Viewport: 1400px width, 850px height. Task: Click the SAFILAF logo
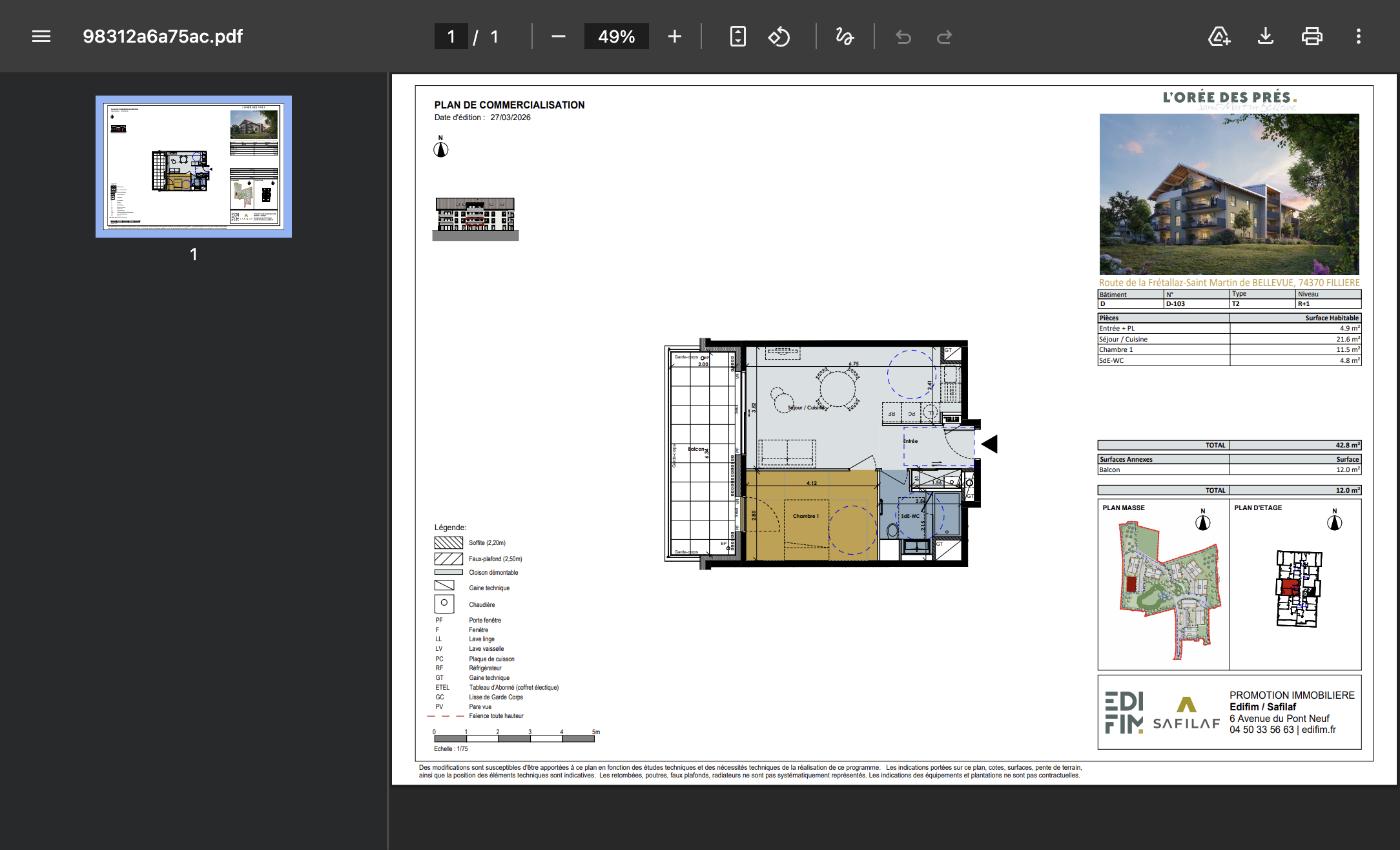point(1186,714)
